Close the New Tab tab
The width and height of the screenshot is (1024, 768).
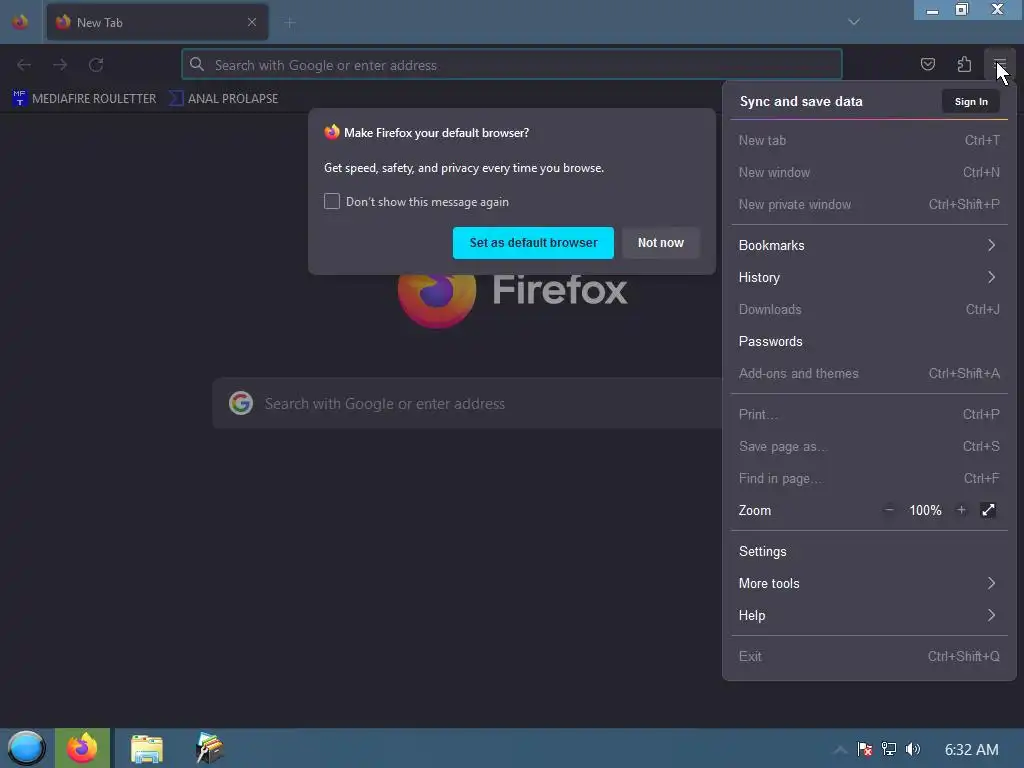click(x=252, y=22)
